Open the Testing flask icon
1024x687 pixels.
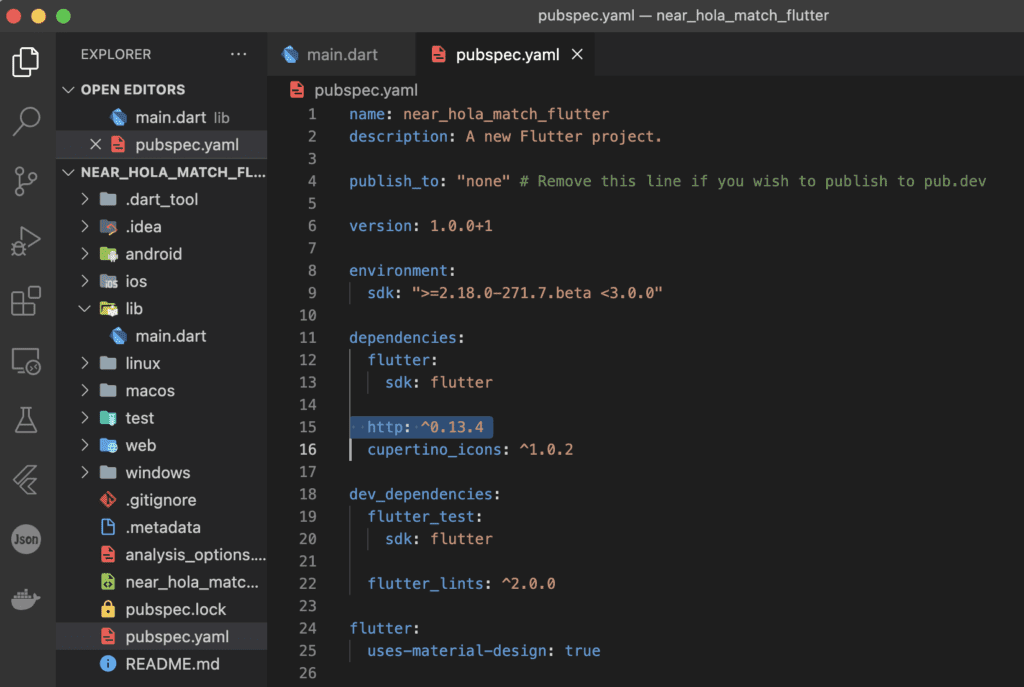tap(25, 420)
